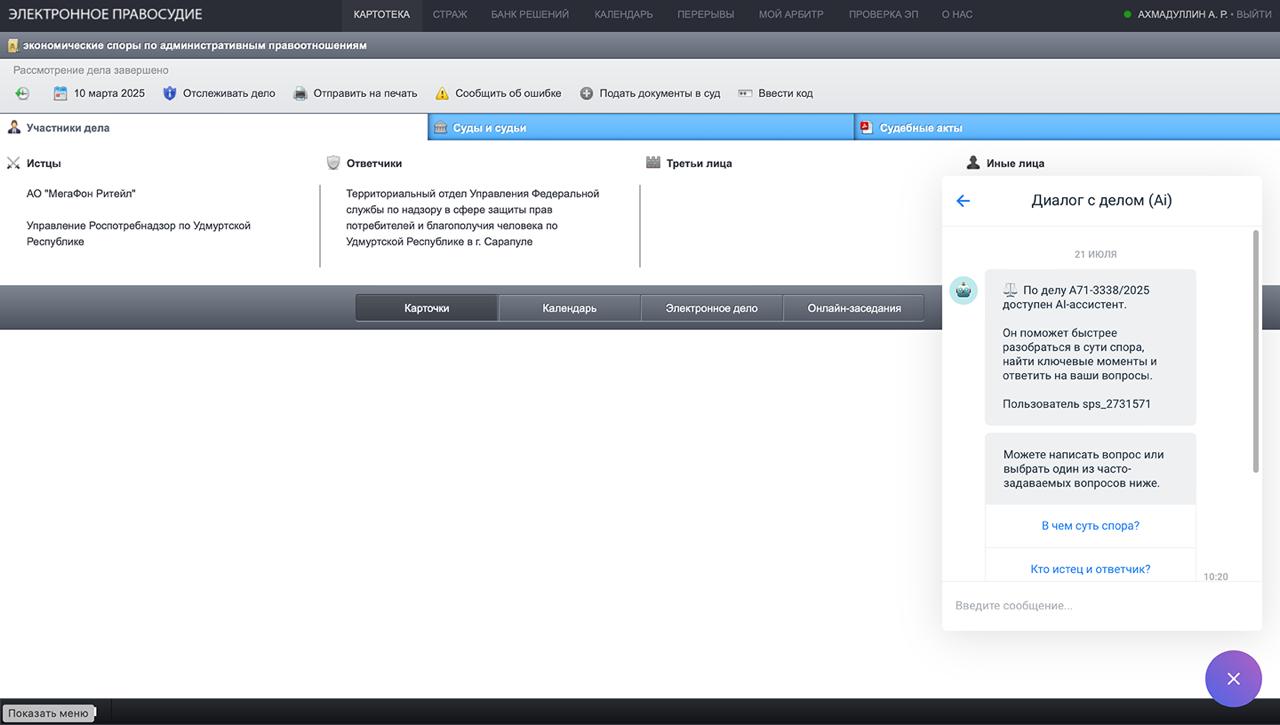
Task: Go back using the AI dialog's arrow
Action: pyautogui.click(x=963, y=201)
